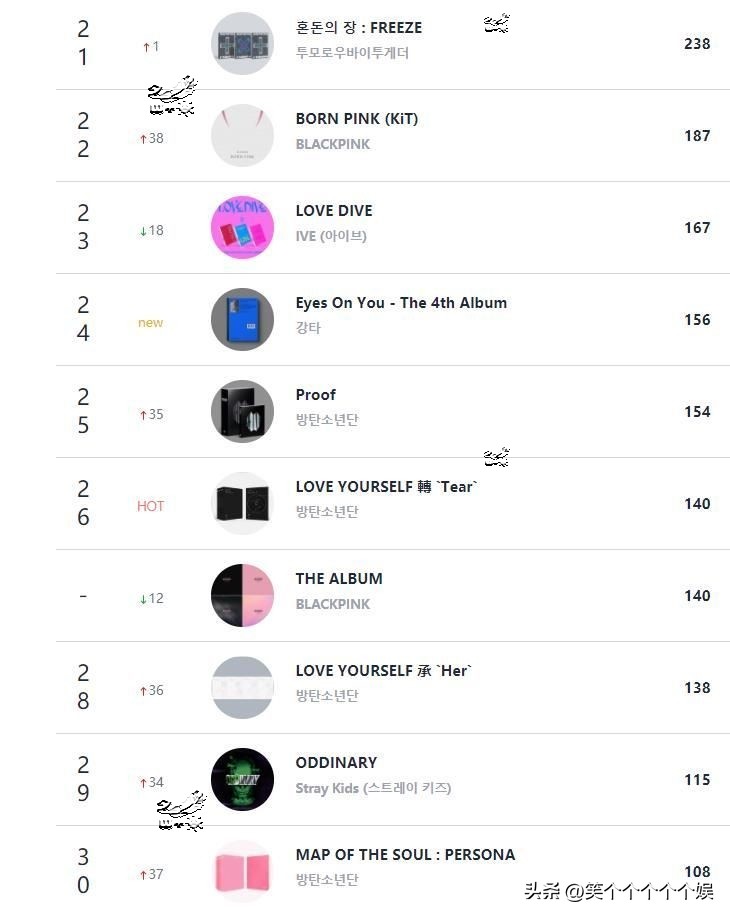This screenshot has height=917, width=730.
Task: Click the Stray Kids (스트레이 키즈) artist name
Action: [x=373, y=789]
